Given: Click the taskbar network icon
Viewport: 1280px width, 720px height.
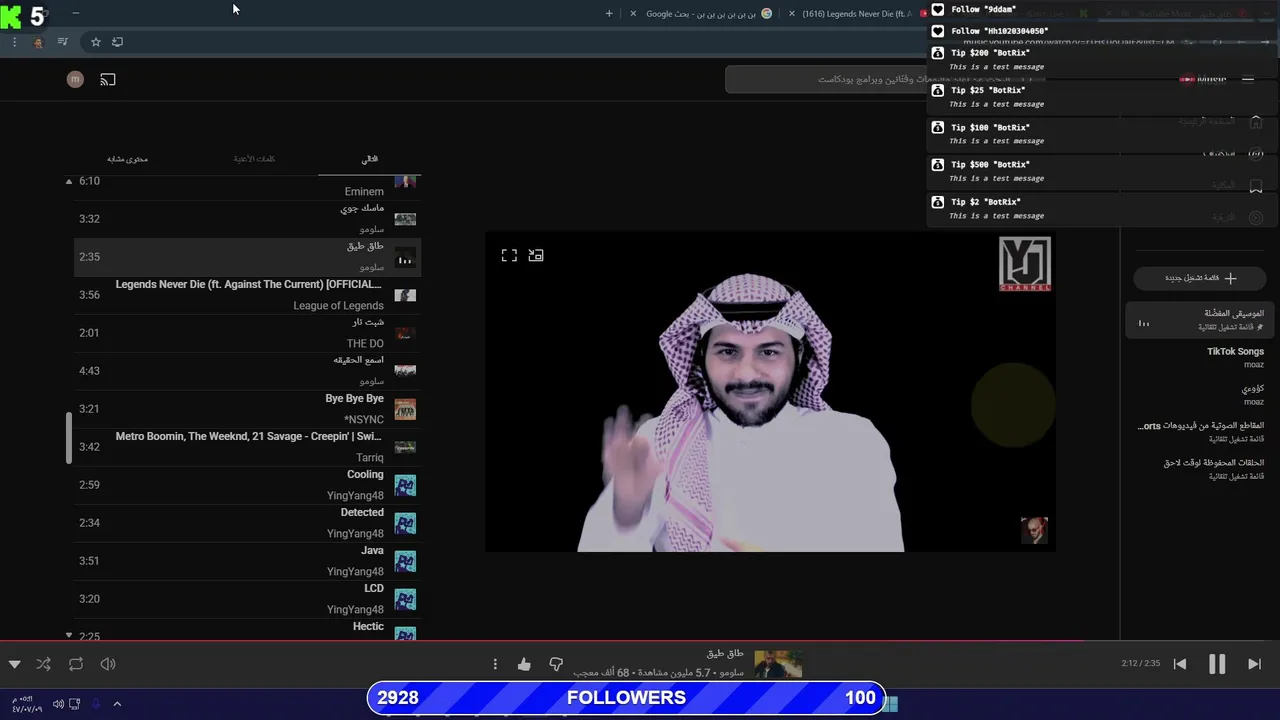Looking at the screenshot, I should 75,704.
